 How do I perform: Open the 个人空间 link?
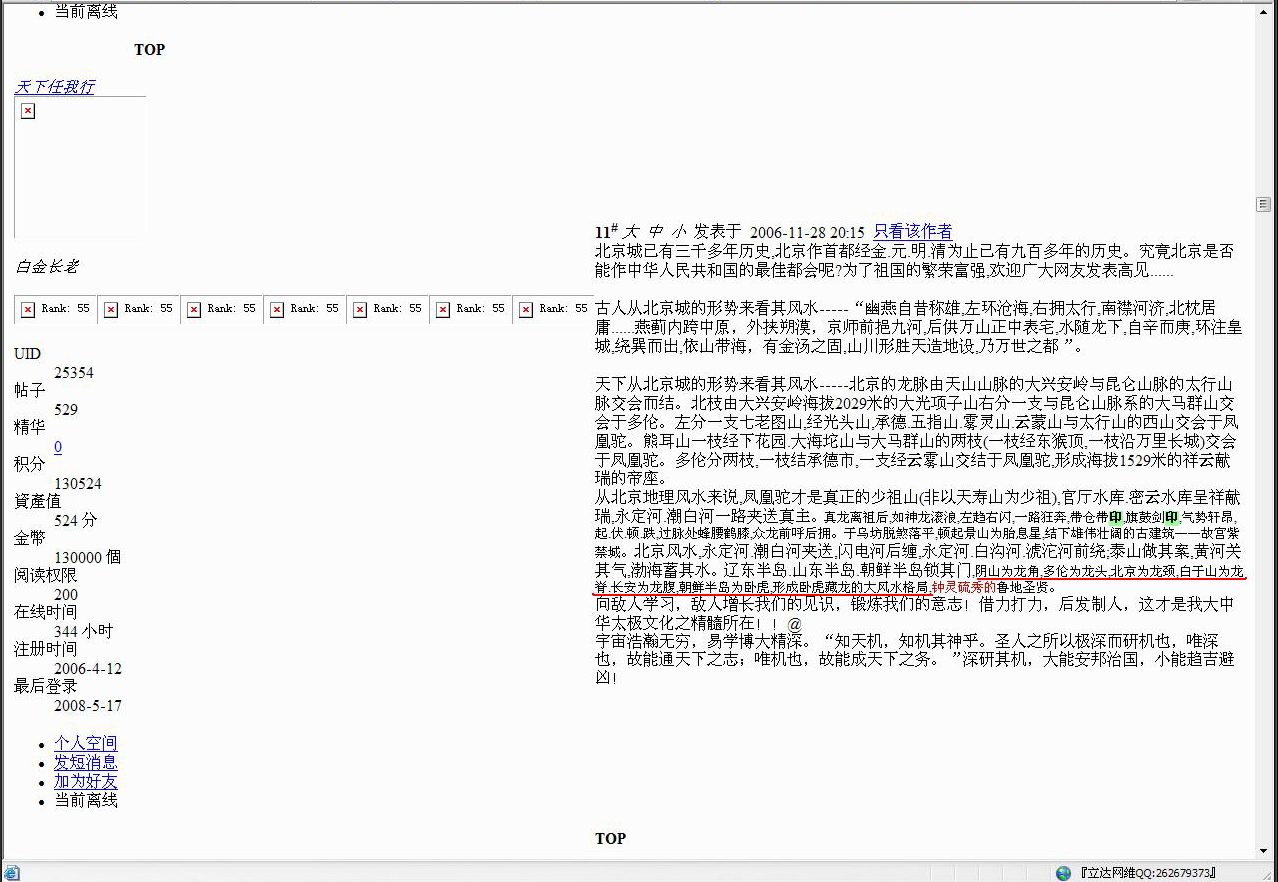tap(85, 743)
